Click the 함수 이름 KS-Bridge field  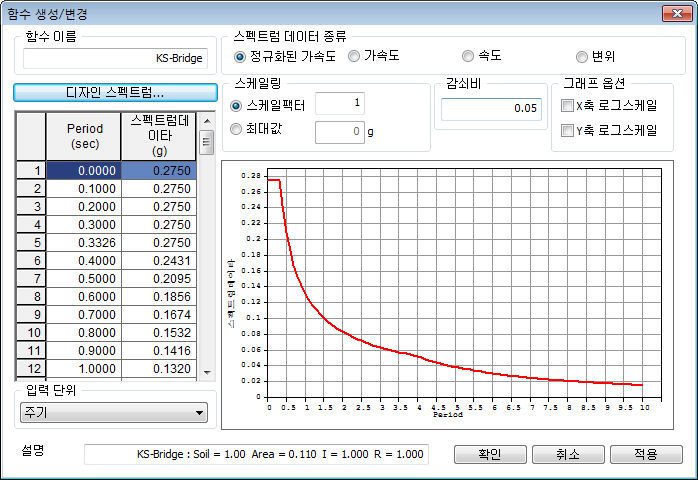tap(115, 58)
